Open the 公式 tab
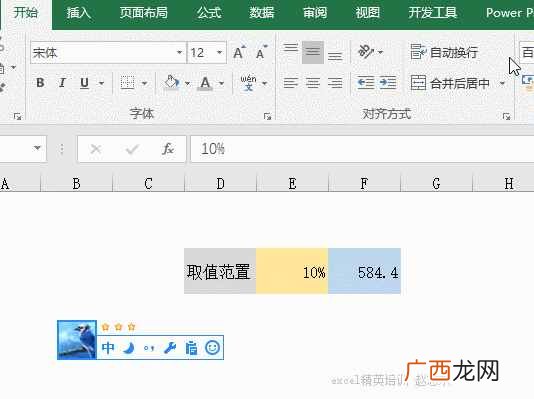 (x=209, y=13)
